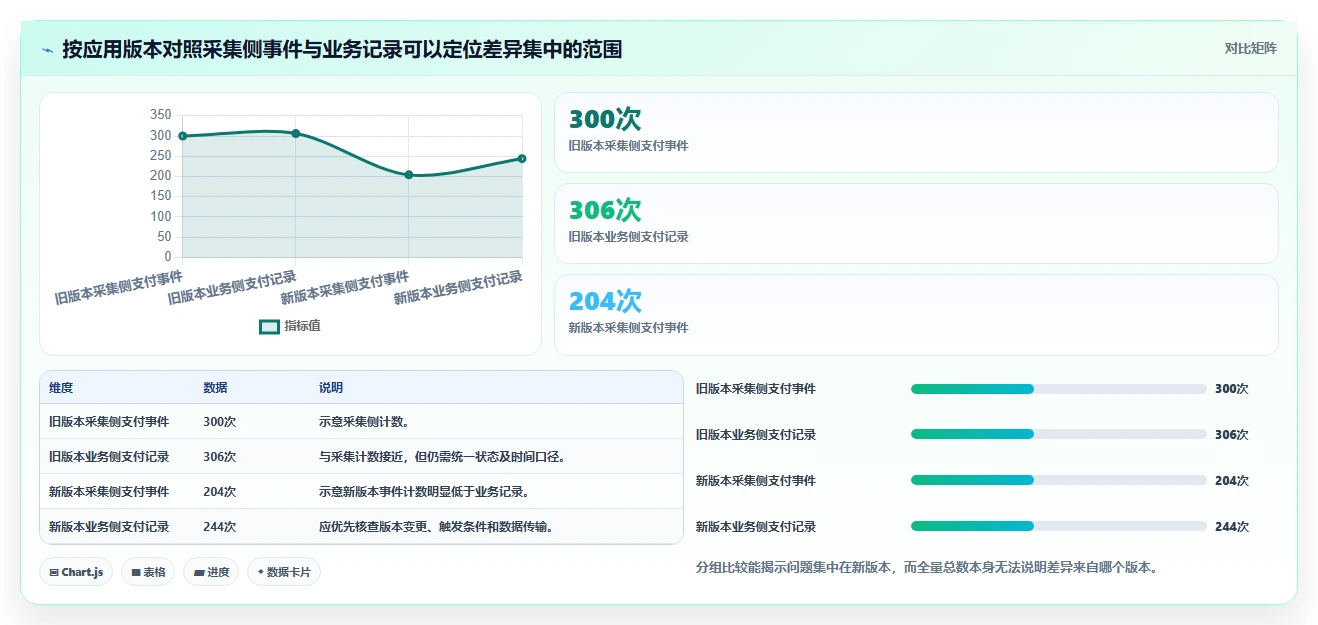Image resolution: width=1318 pixels, height=625 pixels.
Task: Click the icon in the 表格 chip
Action: pyautogui.click(x=136, y=573)
